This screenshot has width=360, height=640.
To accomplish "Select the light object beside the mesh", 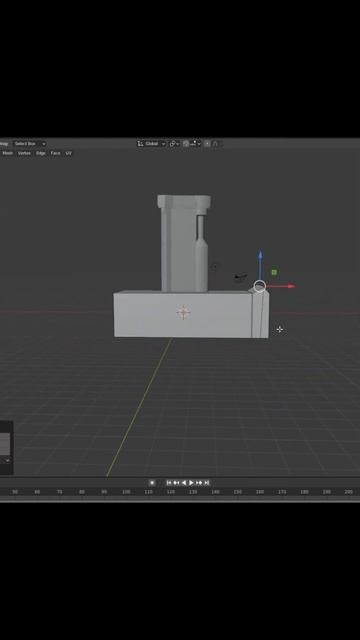I will 214,267.
